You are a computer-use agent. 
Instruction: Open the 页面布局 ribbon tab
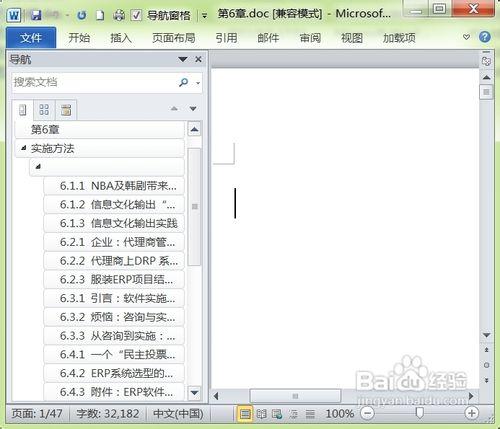pyautogui.click(x=174, y=38)
